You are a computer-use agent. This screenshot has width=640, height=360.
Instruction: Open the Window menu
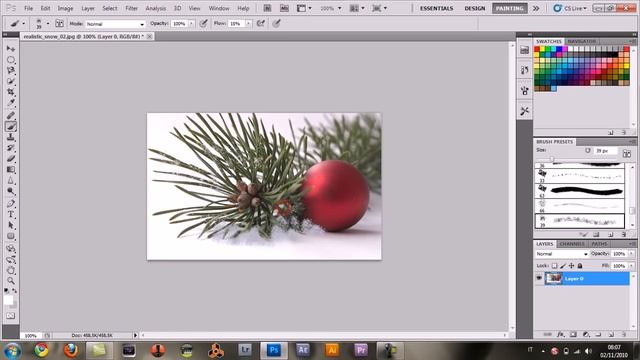point(219,8)
